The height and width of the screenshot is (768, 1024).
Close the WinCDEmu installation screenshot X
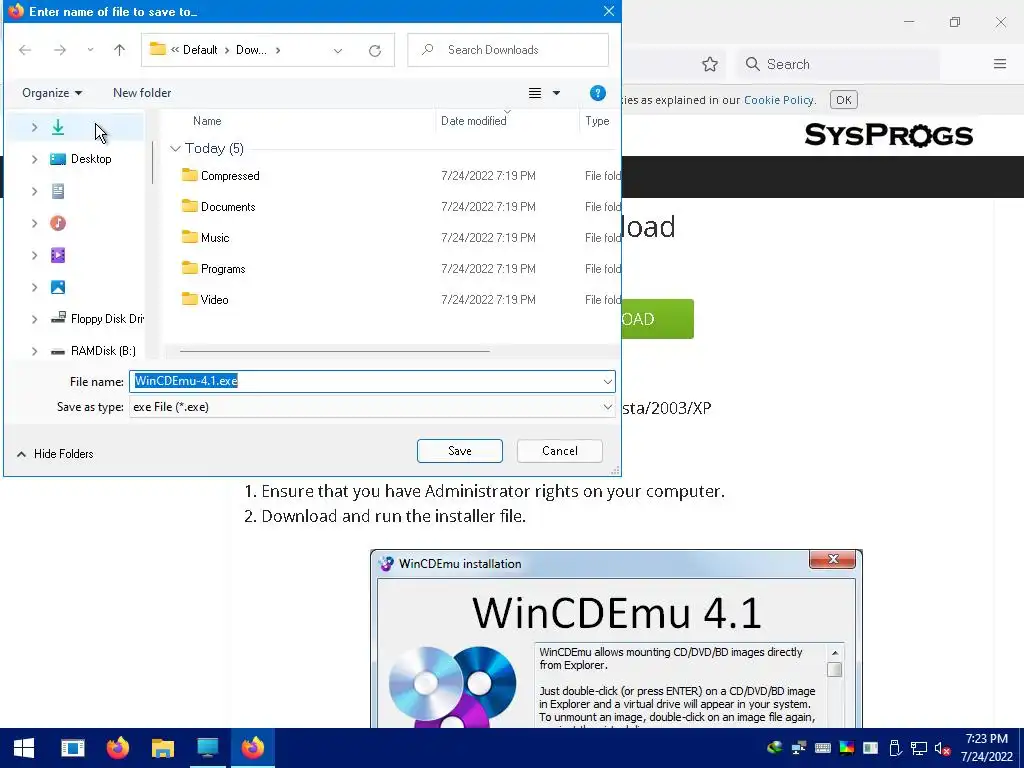click(833, 559)
